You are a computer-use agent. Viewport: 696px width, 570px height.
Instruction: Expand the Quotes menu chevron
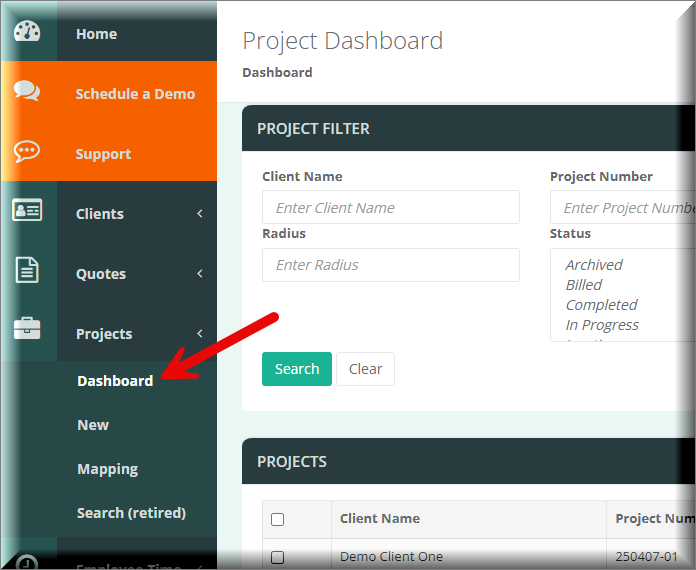pos(200,274)
